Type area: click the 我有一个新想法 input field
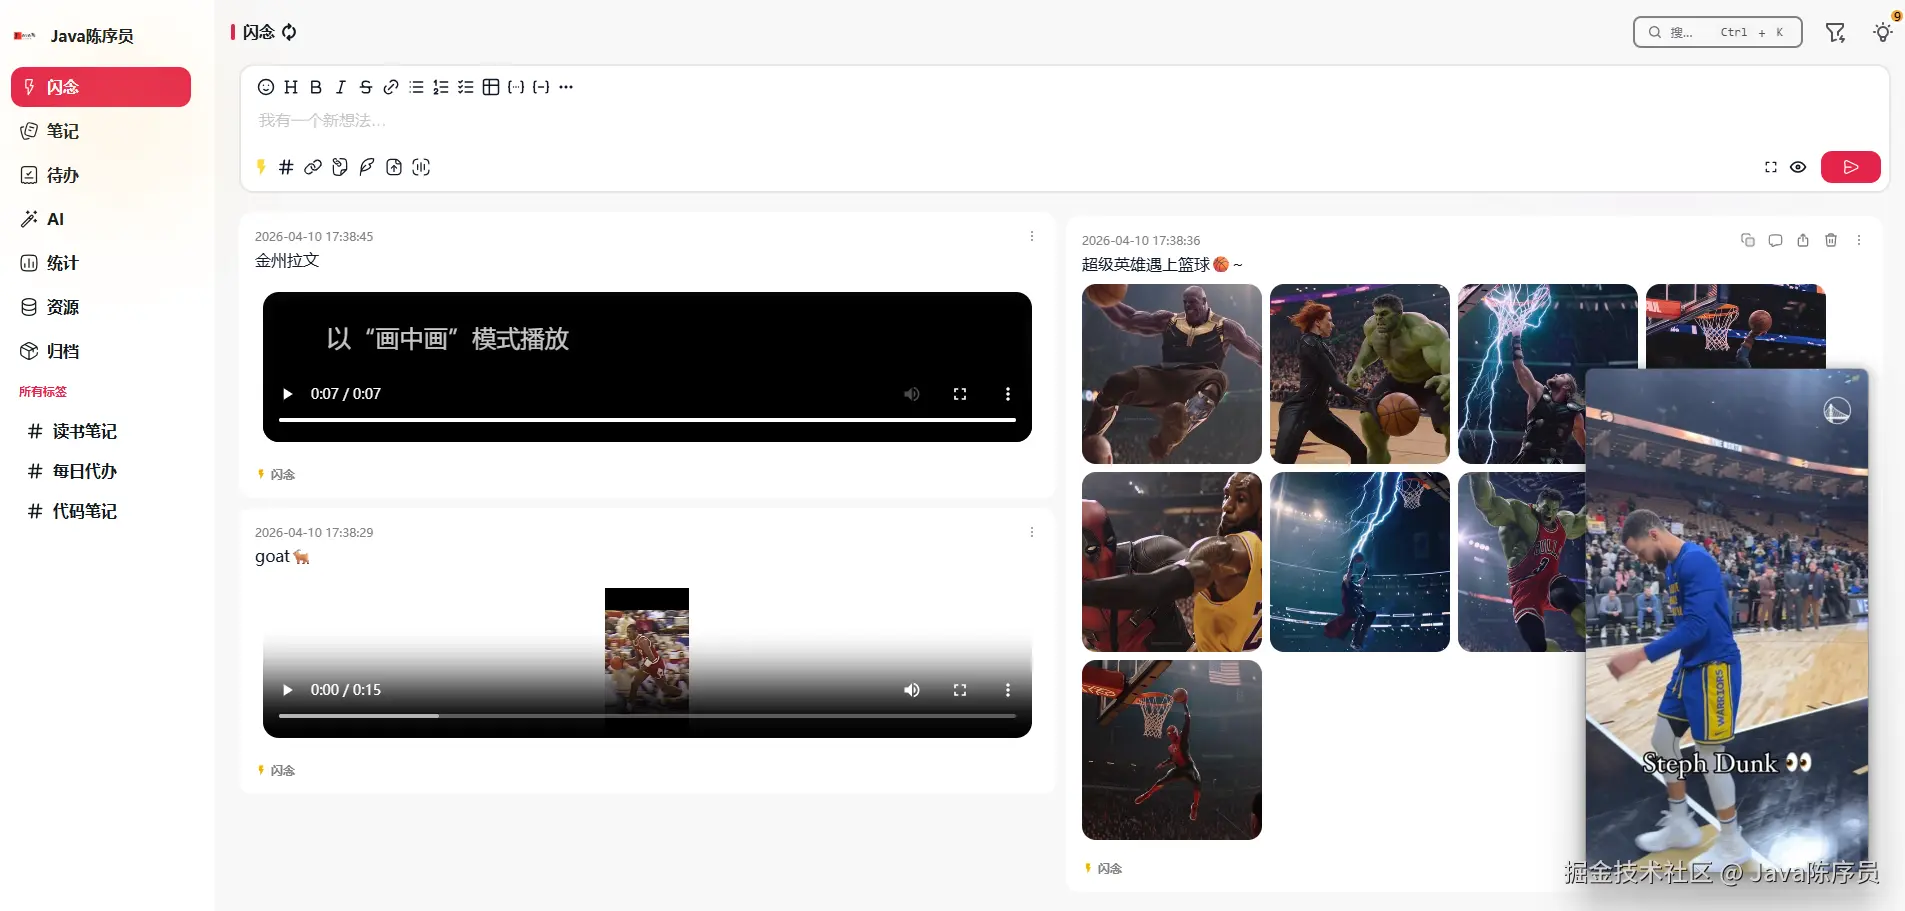This screenshot has width=1905, height=911. [1064, 121]
